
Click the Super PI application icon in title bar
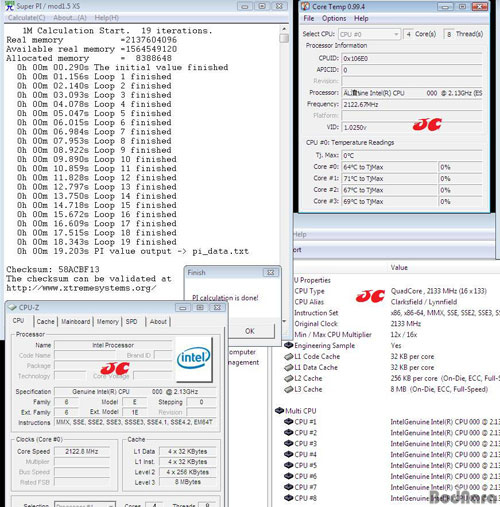click(x=10, y=6)
